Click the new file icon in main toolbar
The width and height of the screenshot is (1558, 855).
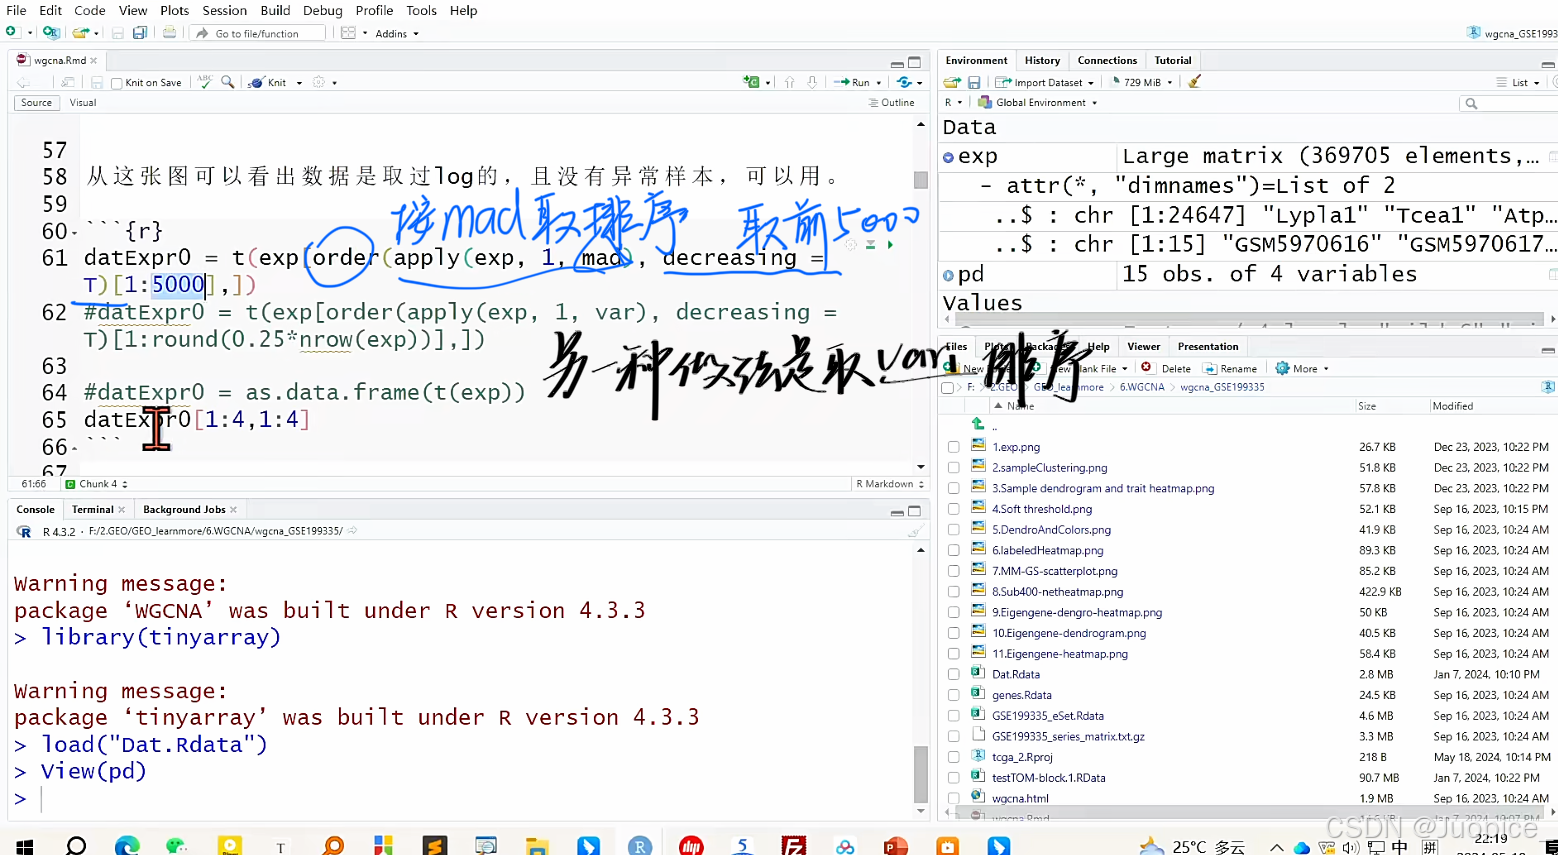pos(12,33)
